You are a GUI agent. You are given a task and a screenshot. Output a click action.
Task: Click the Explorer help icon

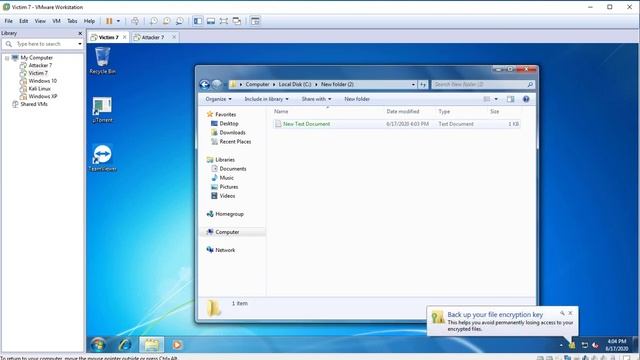point(526,99)
